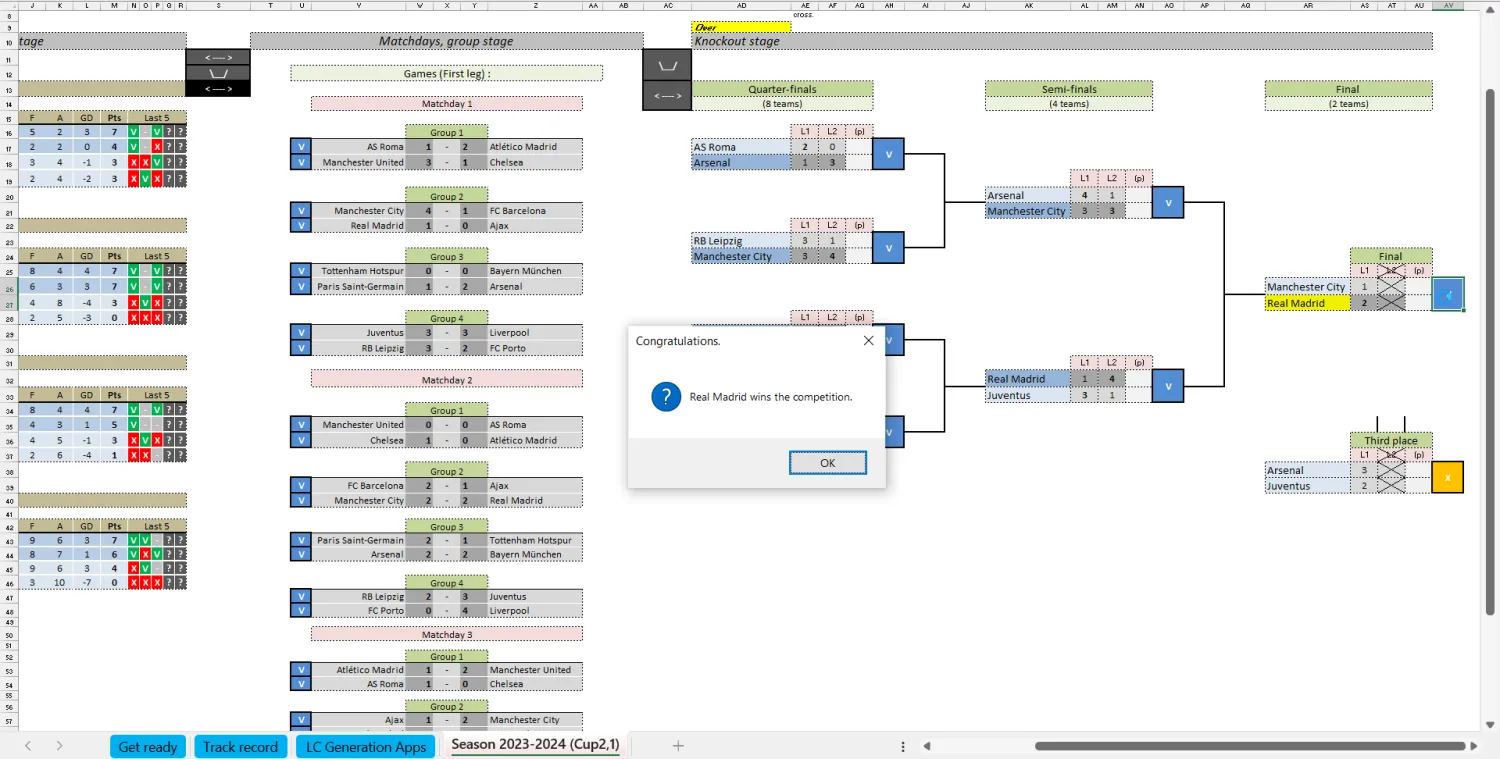Image resolution: width=1500 pixels, height=759 pixels.
Task: Click the blue V box for the Arsenal–Manchester City semi-final
Action: click(1168, 202)
